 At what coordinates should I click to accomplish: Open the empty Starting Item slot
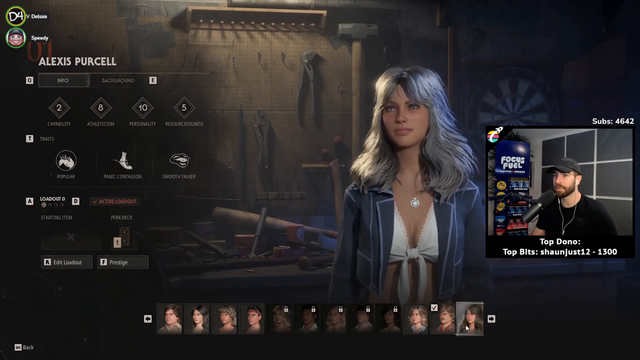[71, 237]
